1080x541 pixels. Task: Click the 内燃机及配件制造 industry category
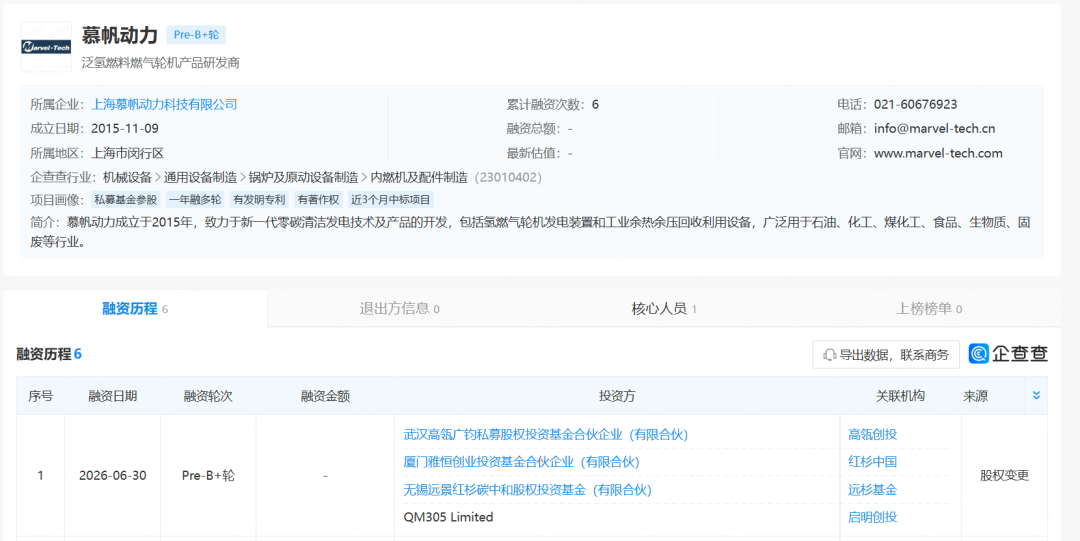419,177
